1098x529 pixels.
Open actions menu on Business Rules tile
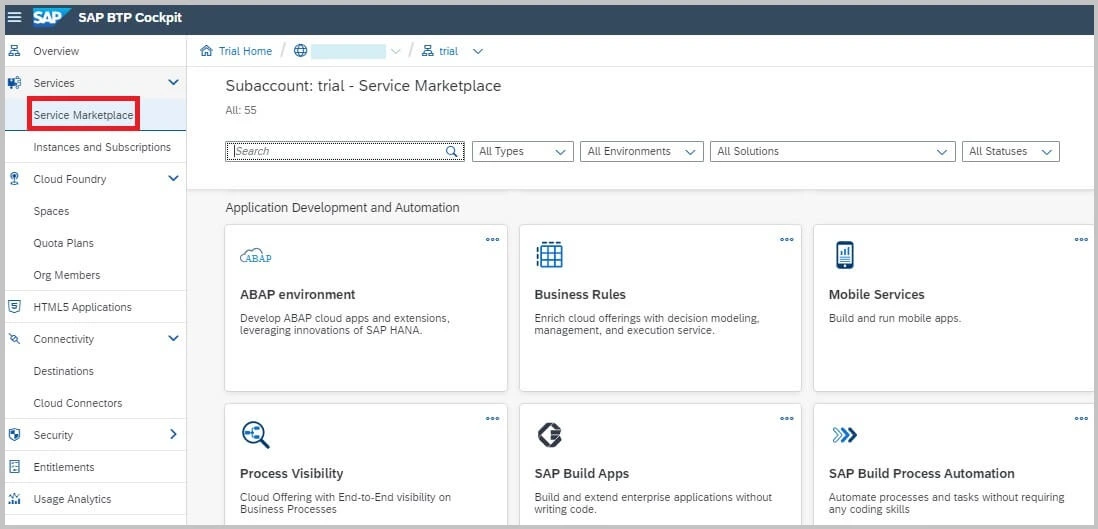[x=787, y=240]
